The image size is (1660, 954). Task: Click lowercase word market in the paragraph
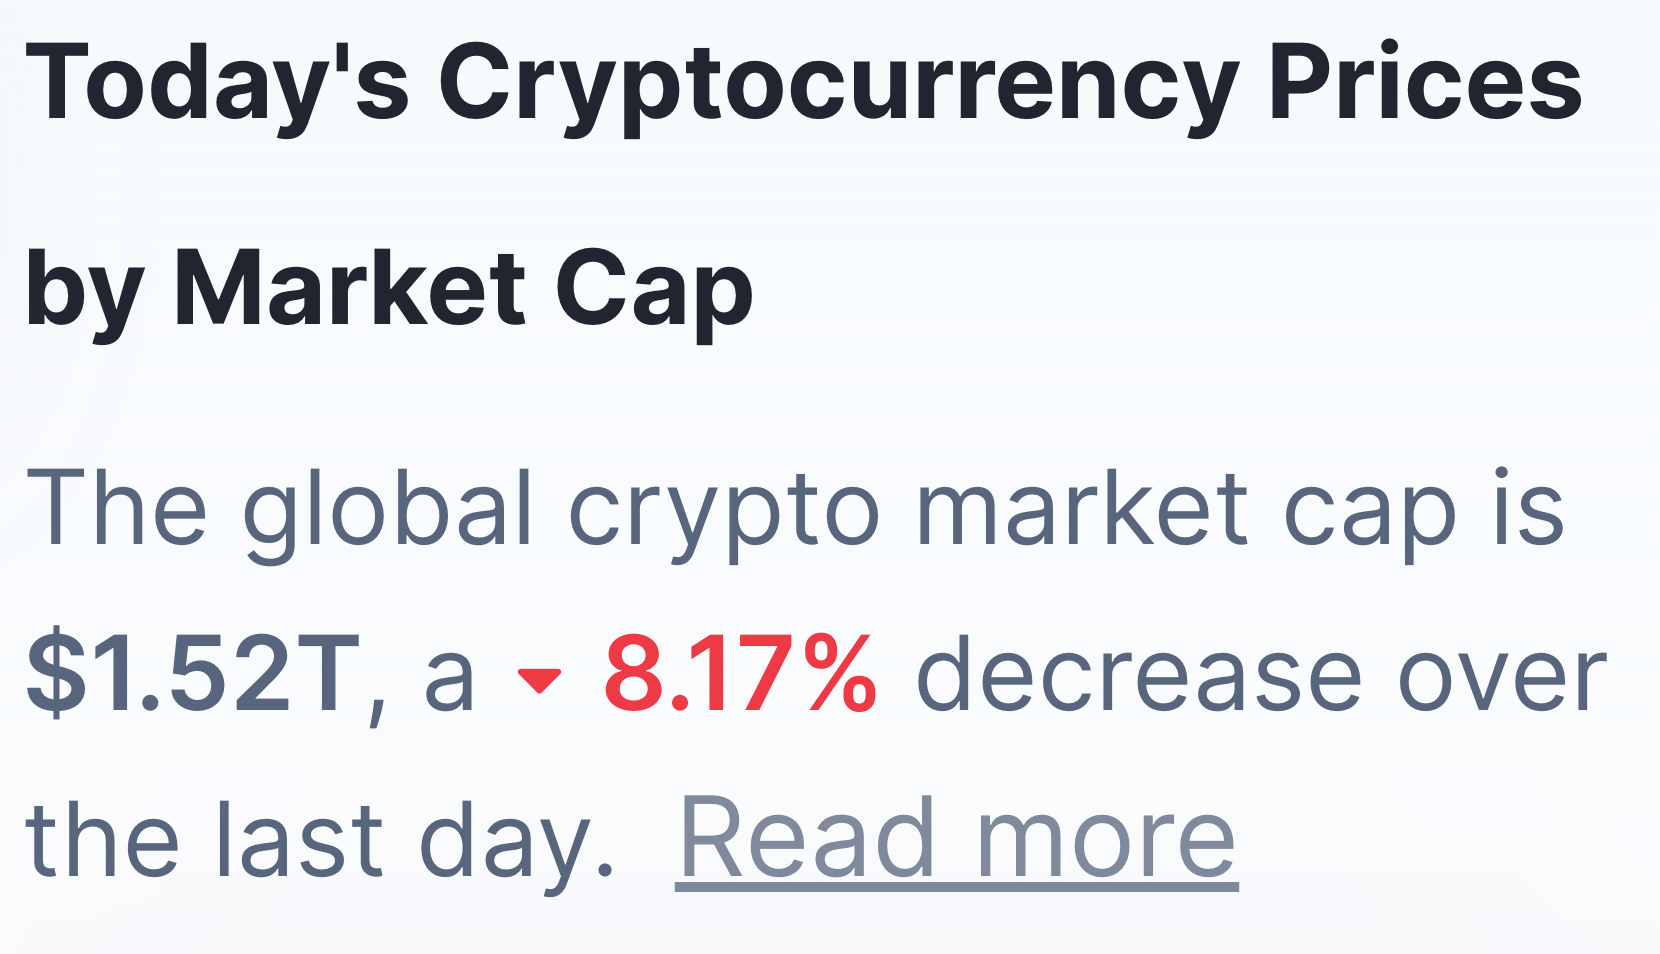coord(1082,510)
